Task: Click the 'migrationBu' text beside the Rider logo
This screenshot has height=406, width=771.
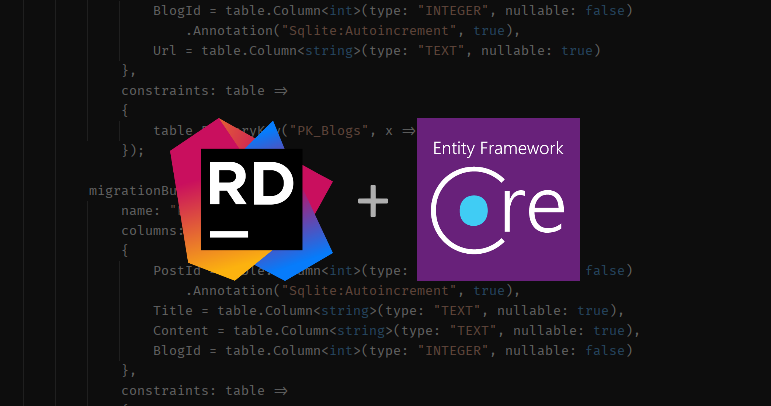Action: [133, 191]
